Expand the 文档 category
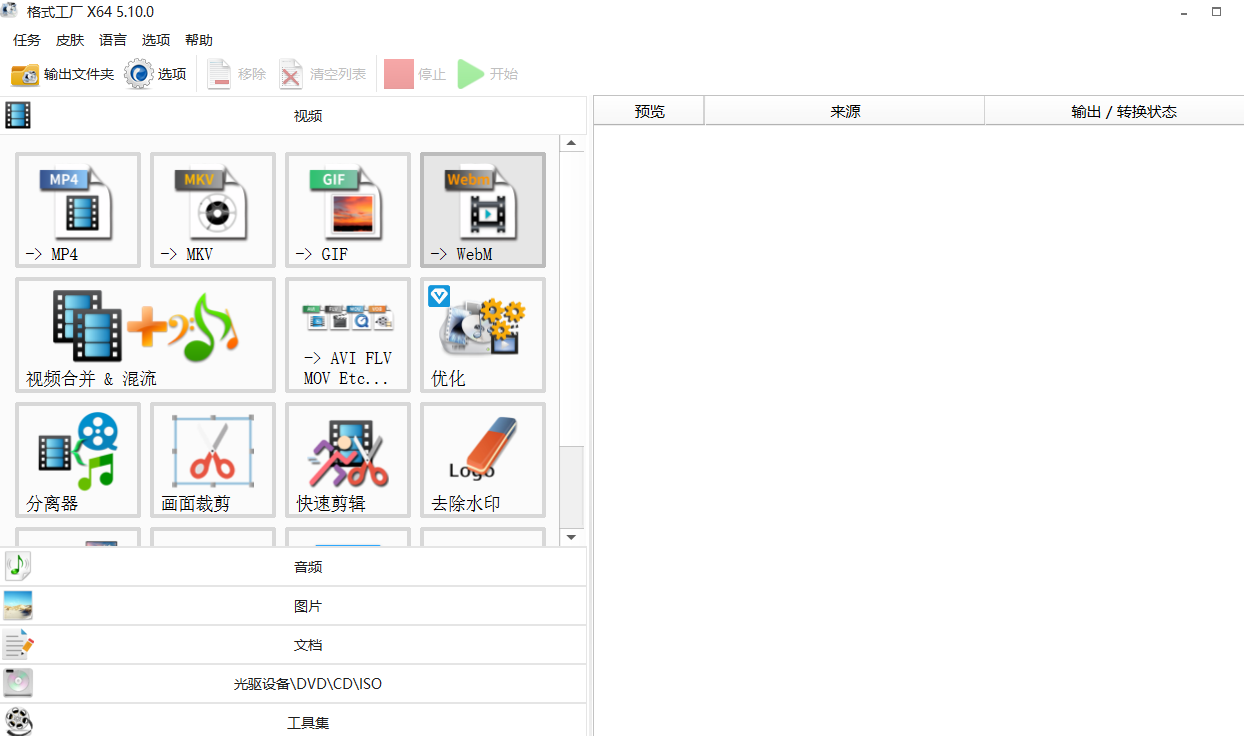 point(293,645)
